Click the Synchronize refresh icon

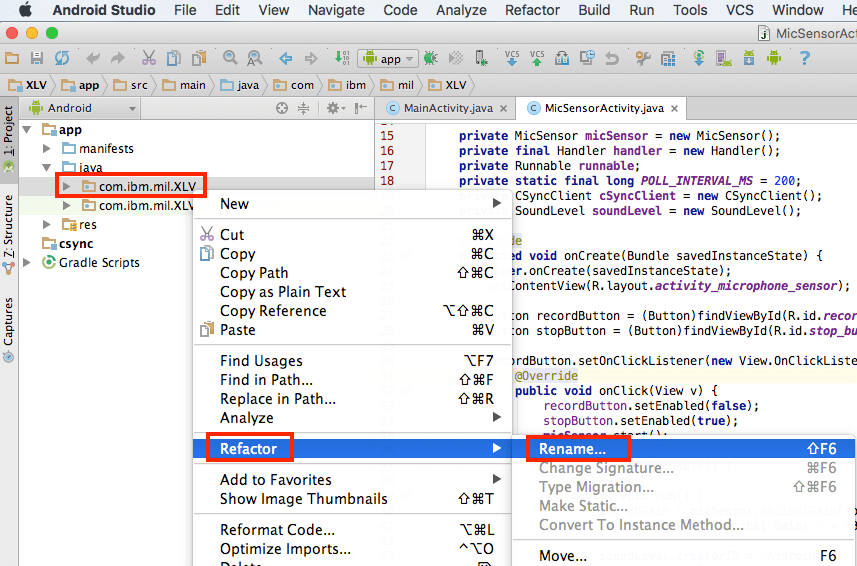62,58
